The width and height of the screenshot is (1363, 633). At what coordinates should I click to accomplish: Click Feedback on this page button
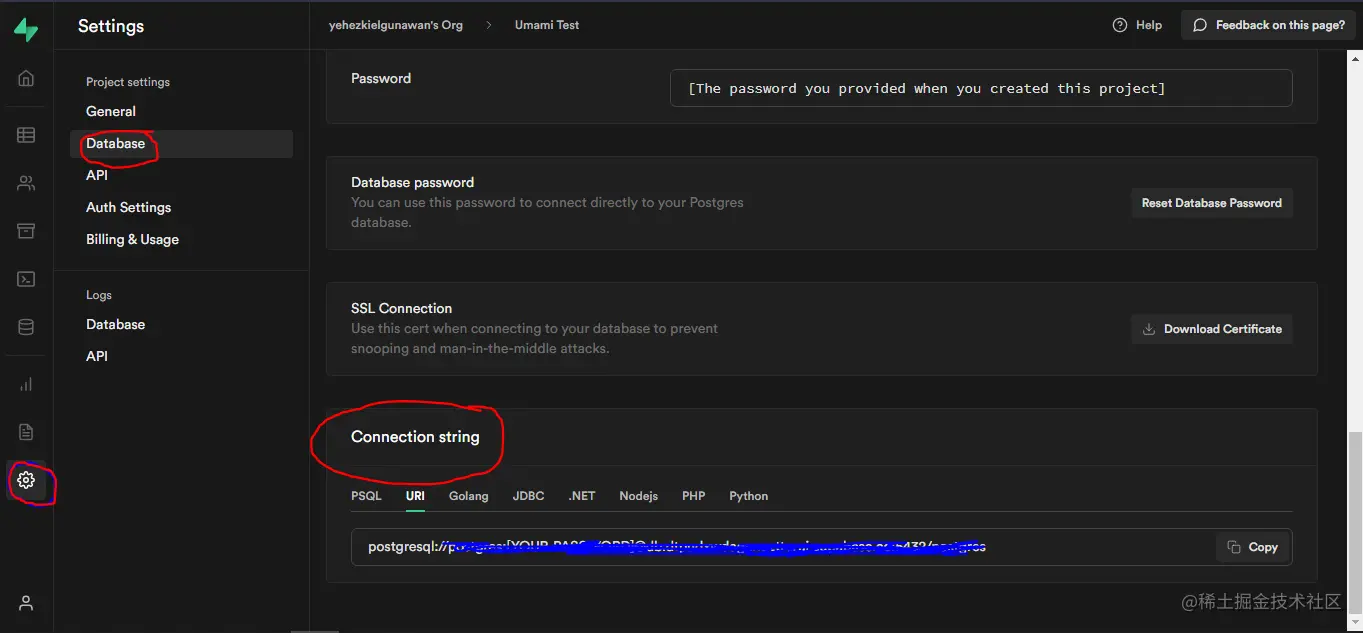tap(1269, 25)
